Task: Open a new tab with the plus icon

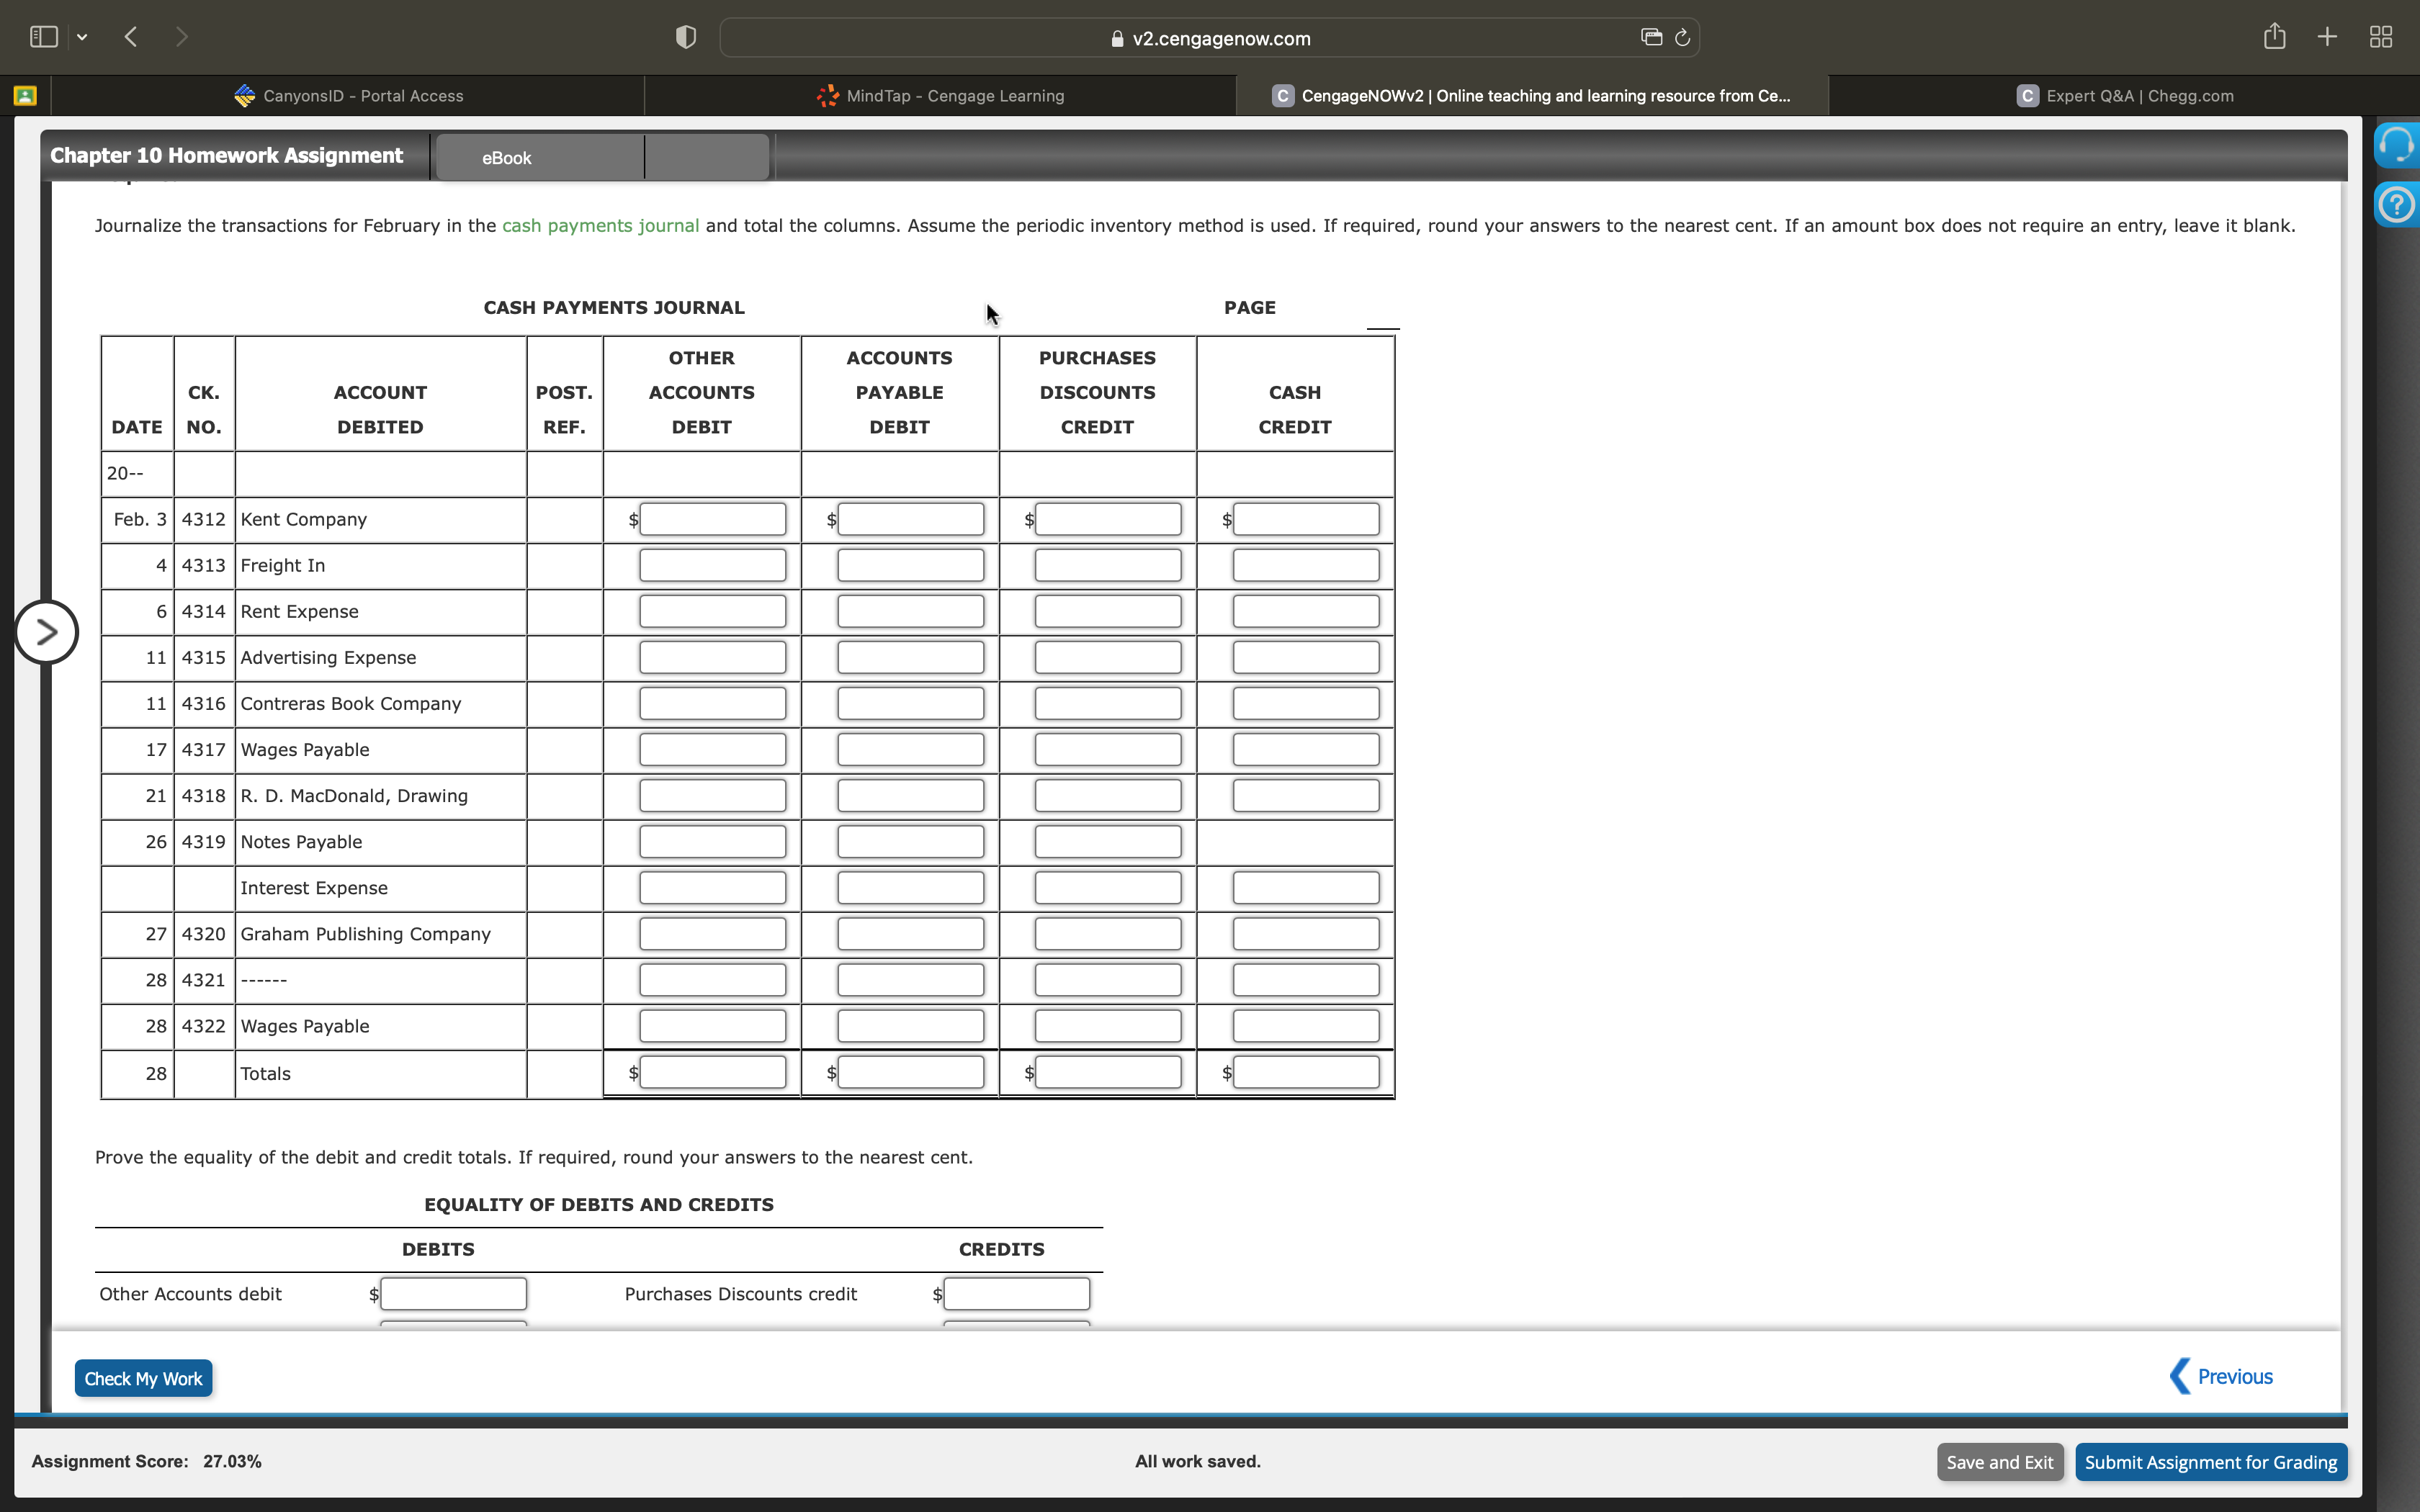Action: pyautogui.click(x=2327, y=36)
